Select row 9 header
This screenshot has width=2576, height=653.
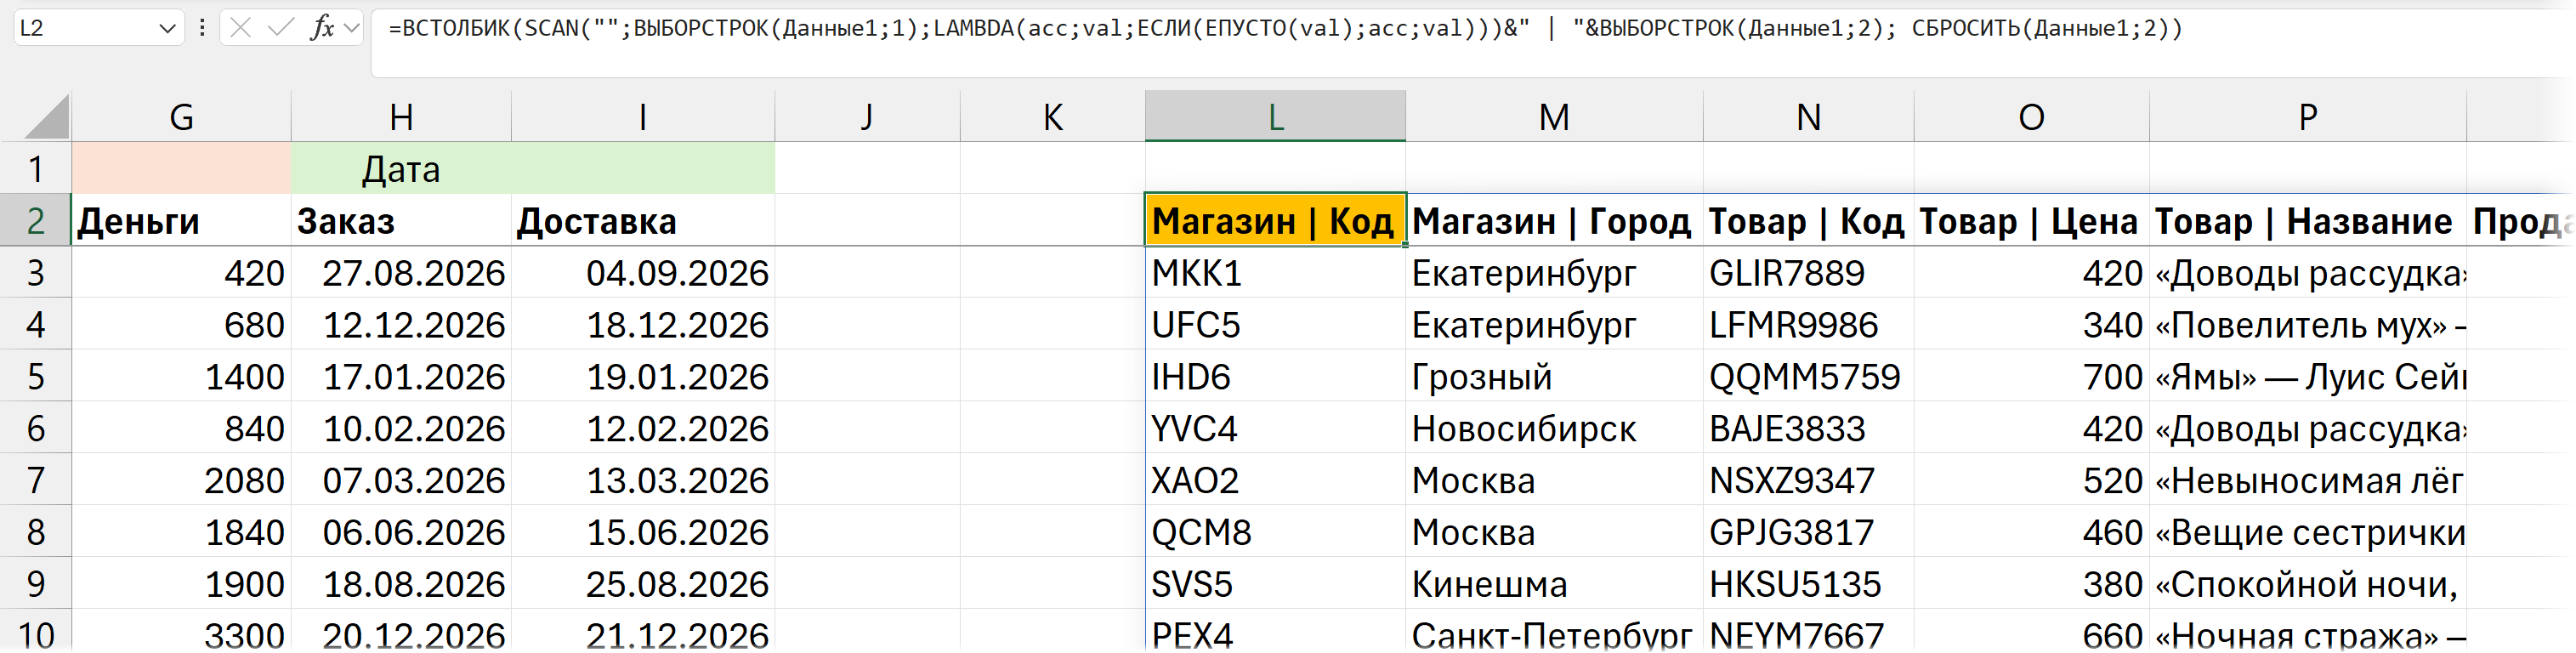pyautogui.click(x=35, y=584)
